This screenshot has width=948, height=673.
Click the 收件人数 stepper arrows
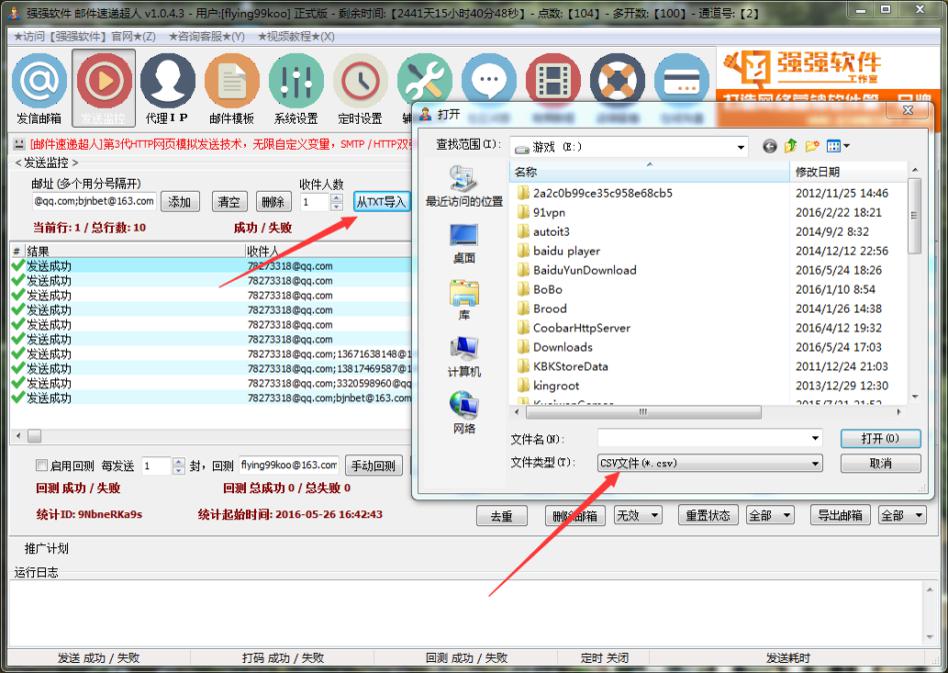(x=337, y=201)
